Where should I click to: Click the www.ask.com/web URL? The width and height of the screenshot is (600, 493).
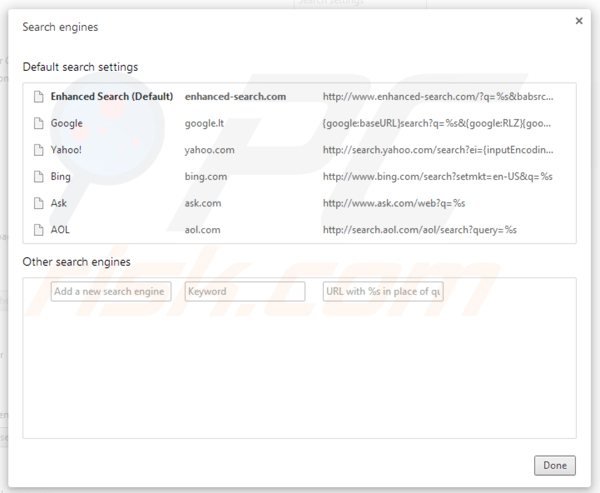(394, 203)
